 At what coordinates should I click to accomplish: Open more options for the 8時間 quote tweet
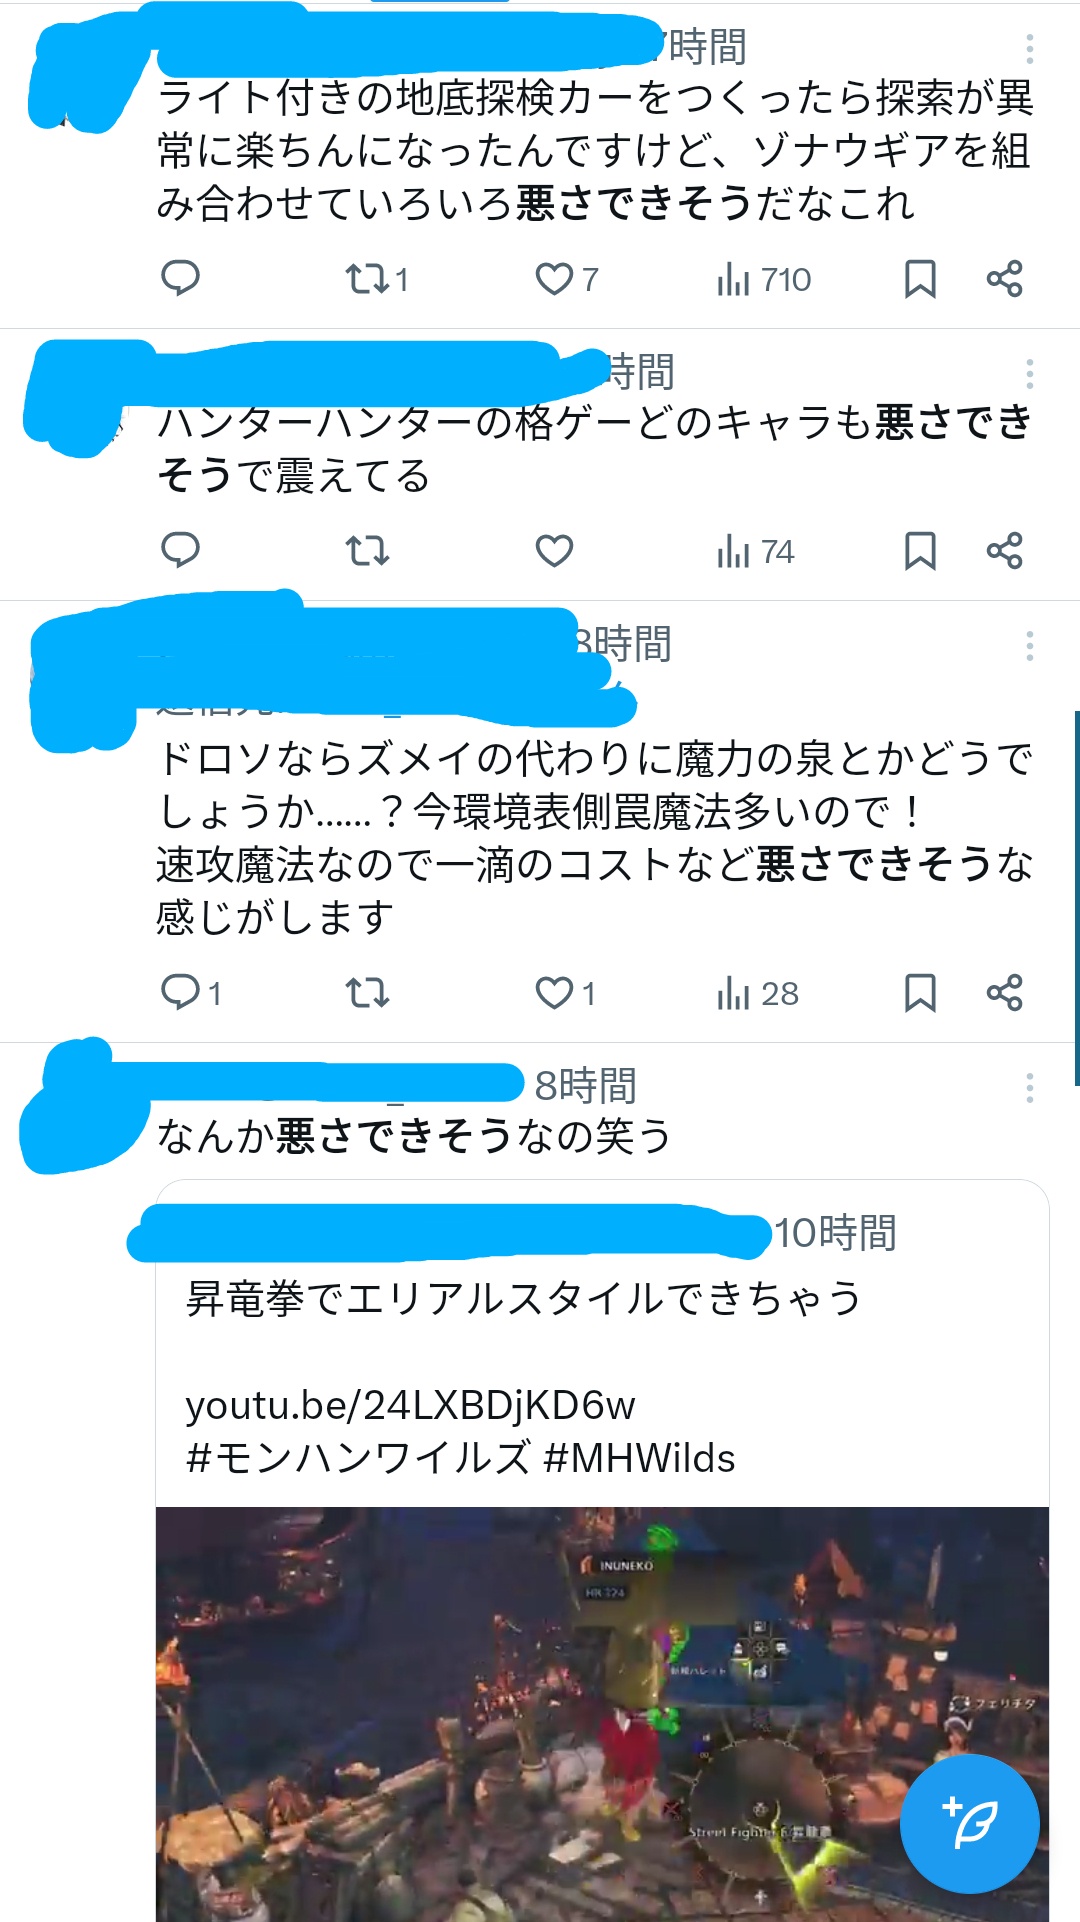tap(1029, 1087)
